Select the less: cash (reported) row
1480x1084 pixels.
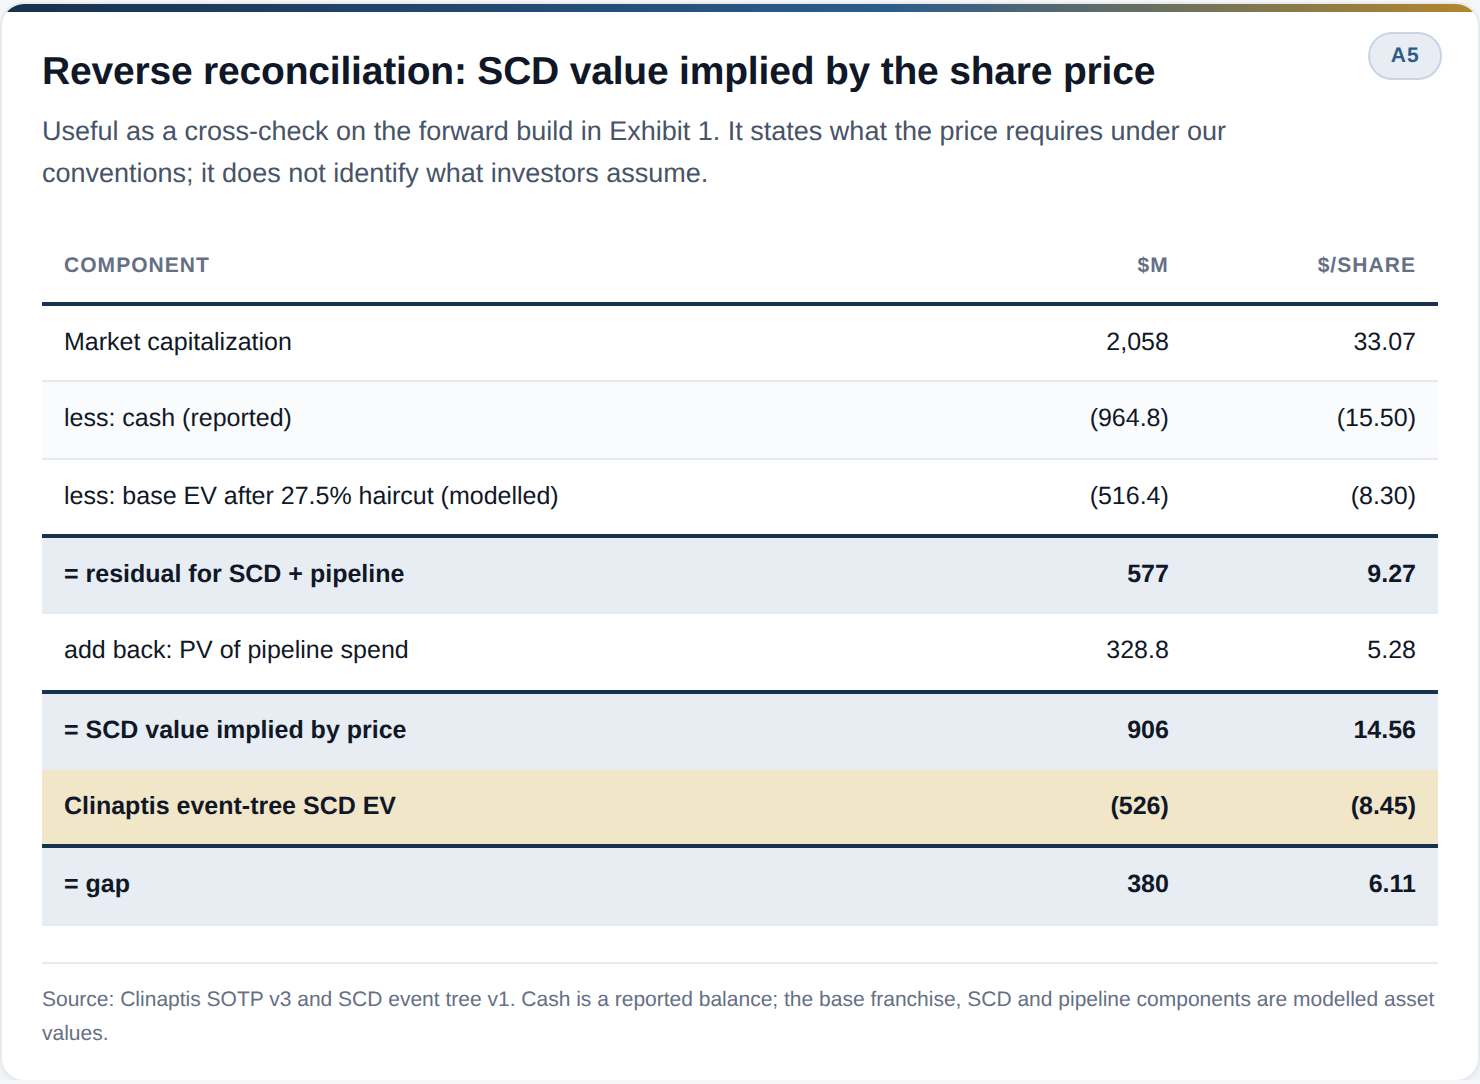pyautogui.click(x=740, y=419)
